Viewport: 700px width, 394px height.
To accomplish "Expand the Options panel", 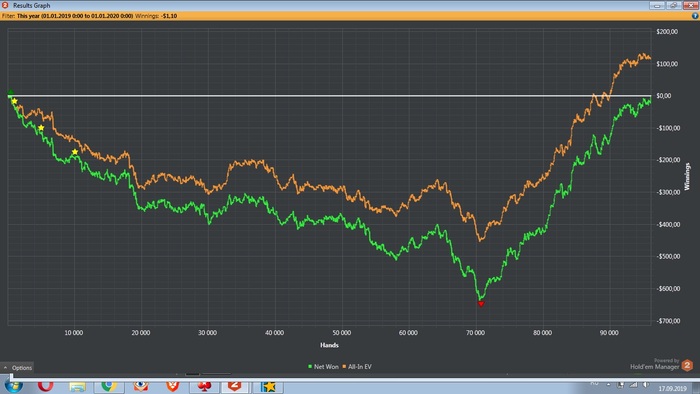I will [x=17, y=368].
